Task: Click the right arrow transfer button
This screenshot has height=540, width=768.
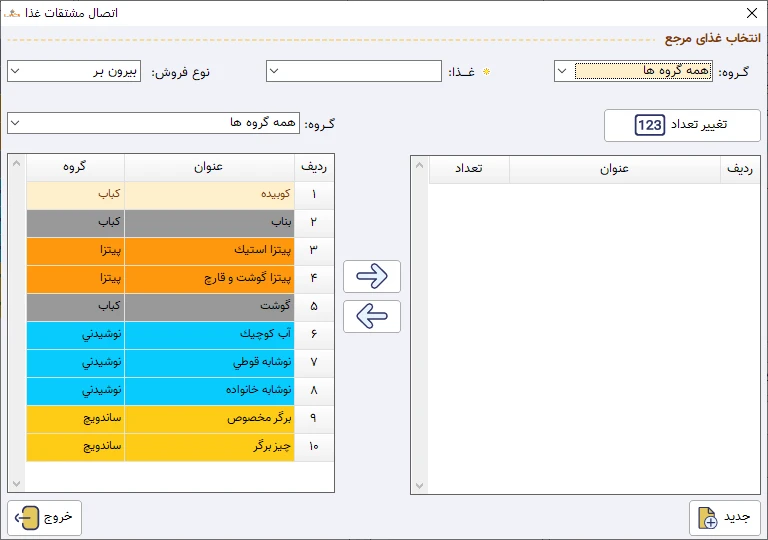Action: pos(372,276)
